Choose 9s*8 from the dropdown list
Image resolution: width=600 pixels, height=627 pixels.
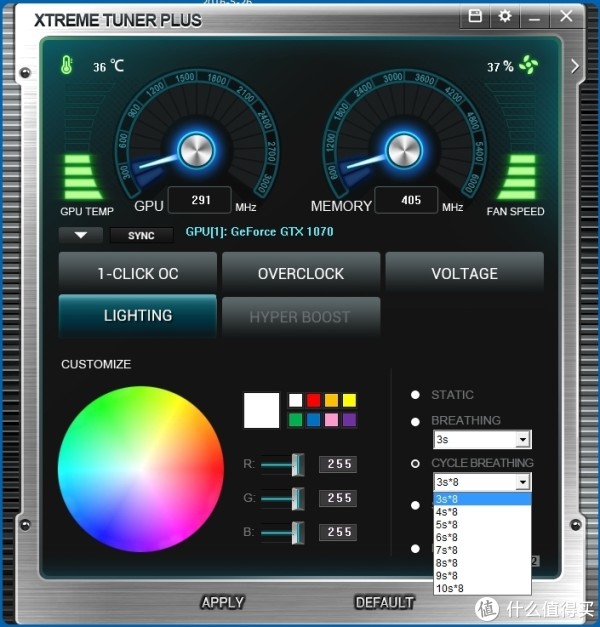(482, 576)
